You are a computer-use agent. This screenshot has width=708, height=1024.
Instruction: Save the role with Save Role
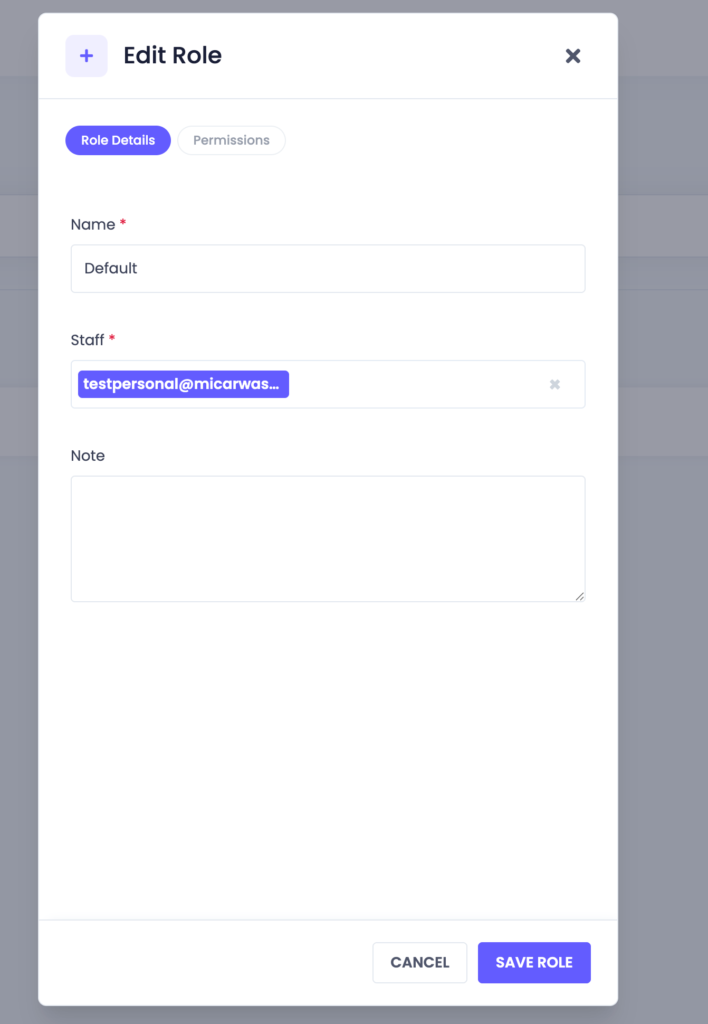click(534, 962)
